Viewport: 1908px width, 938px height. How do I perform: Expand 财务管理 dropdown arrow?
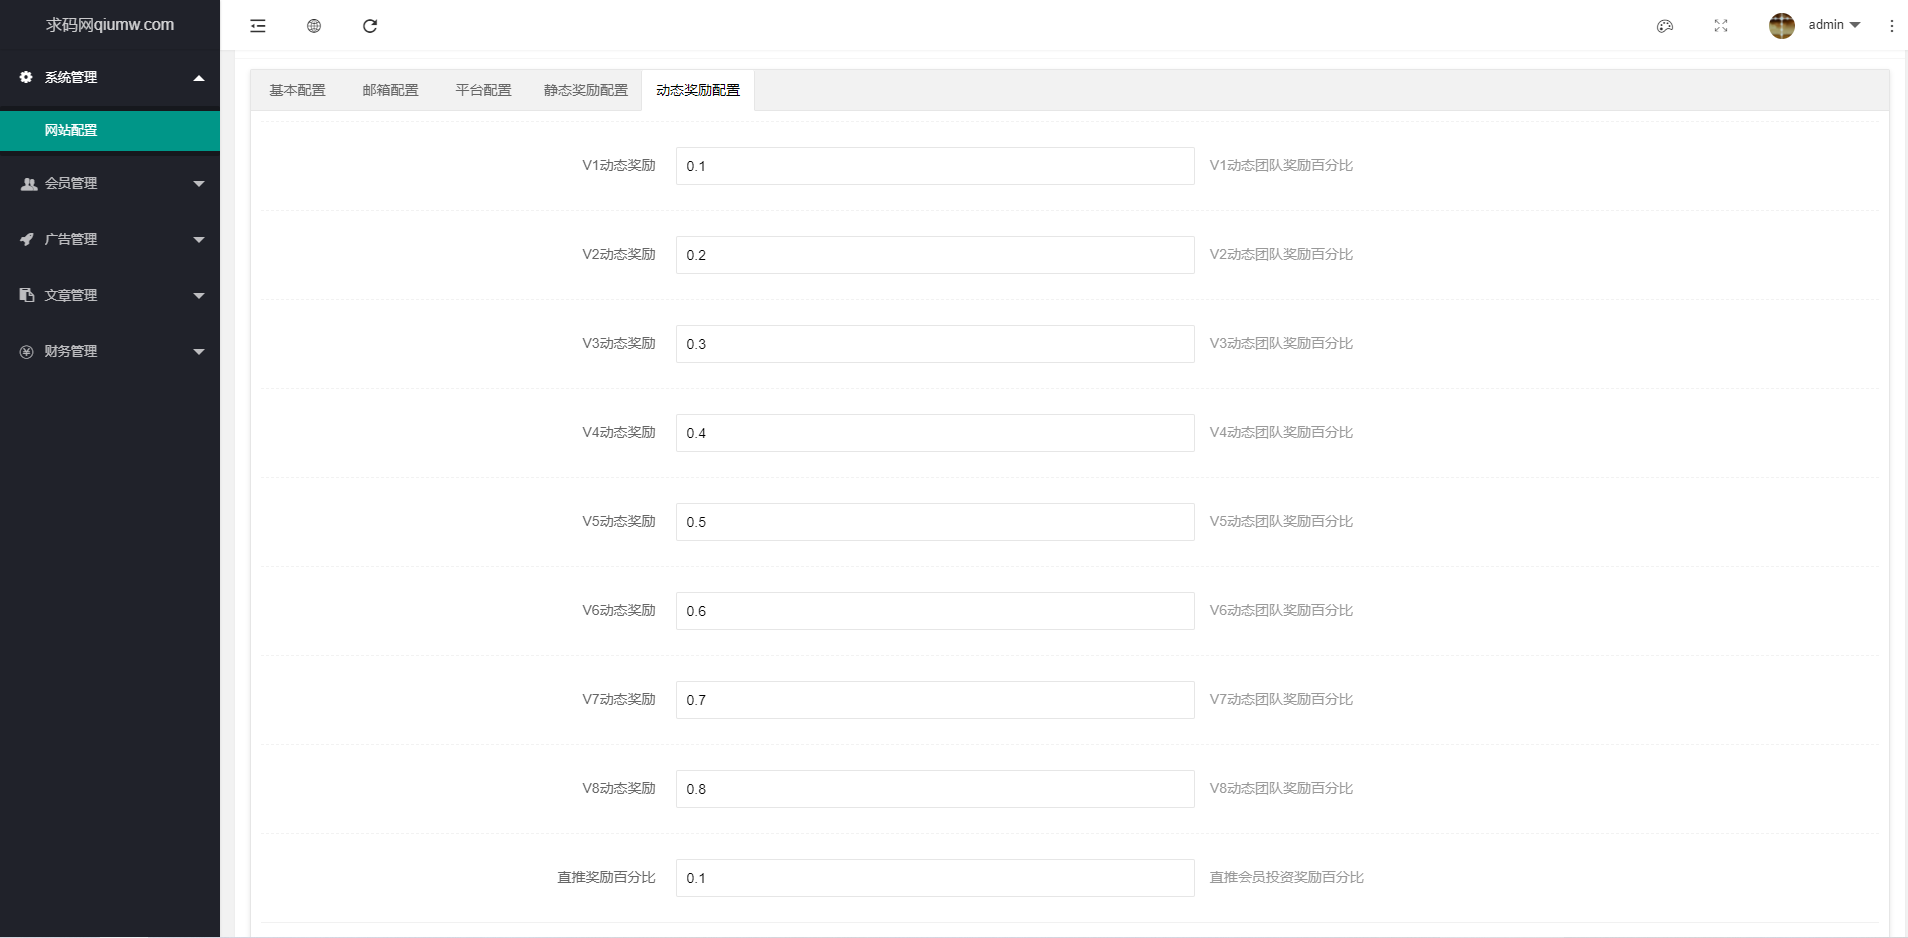pyautogui.click(x=199, y=352)
